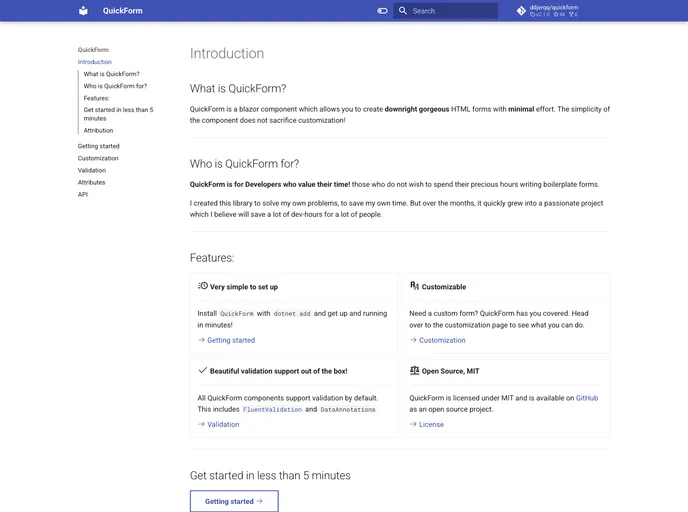Jump to Features: section in sidebar

[x=97, y=98]
